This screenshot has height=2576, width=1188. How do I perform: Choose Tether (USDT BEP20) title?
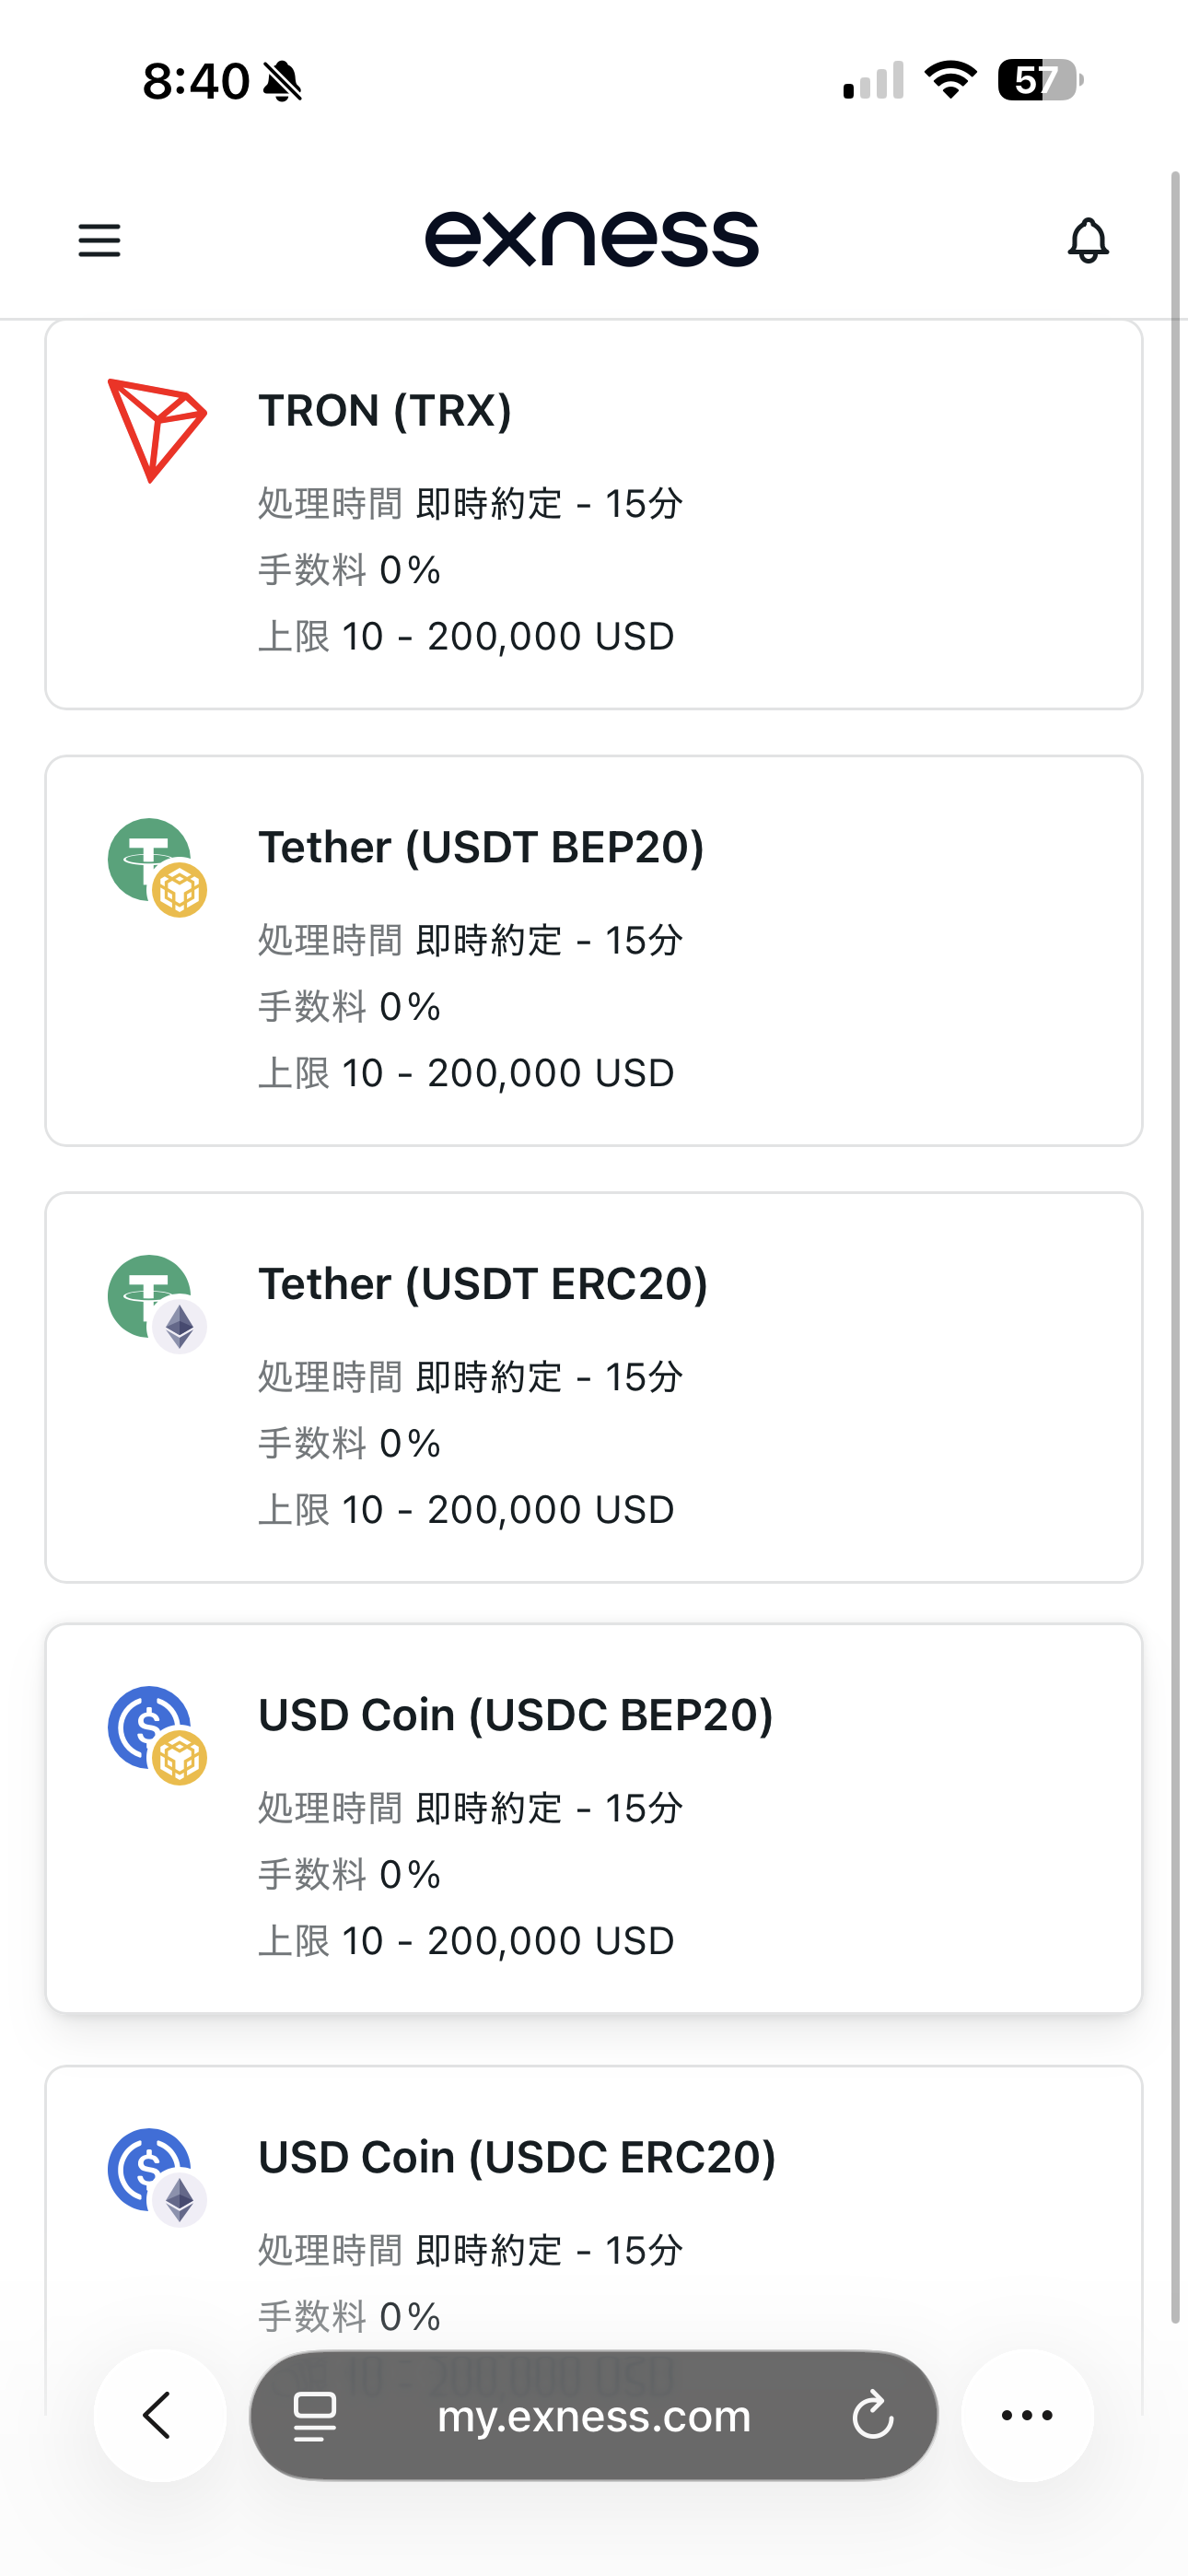coord(481,848)
